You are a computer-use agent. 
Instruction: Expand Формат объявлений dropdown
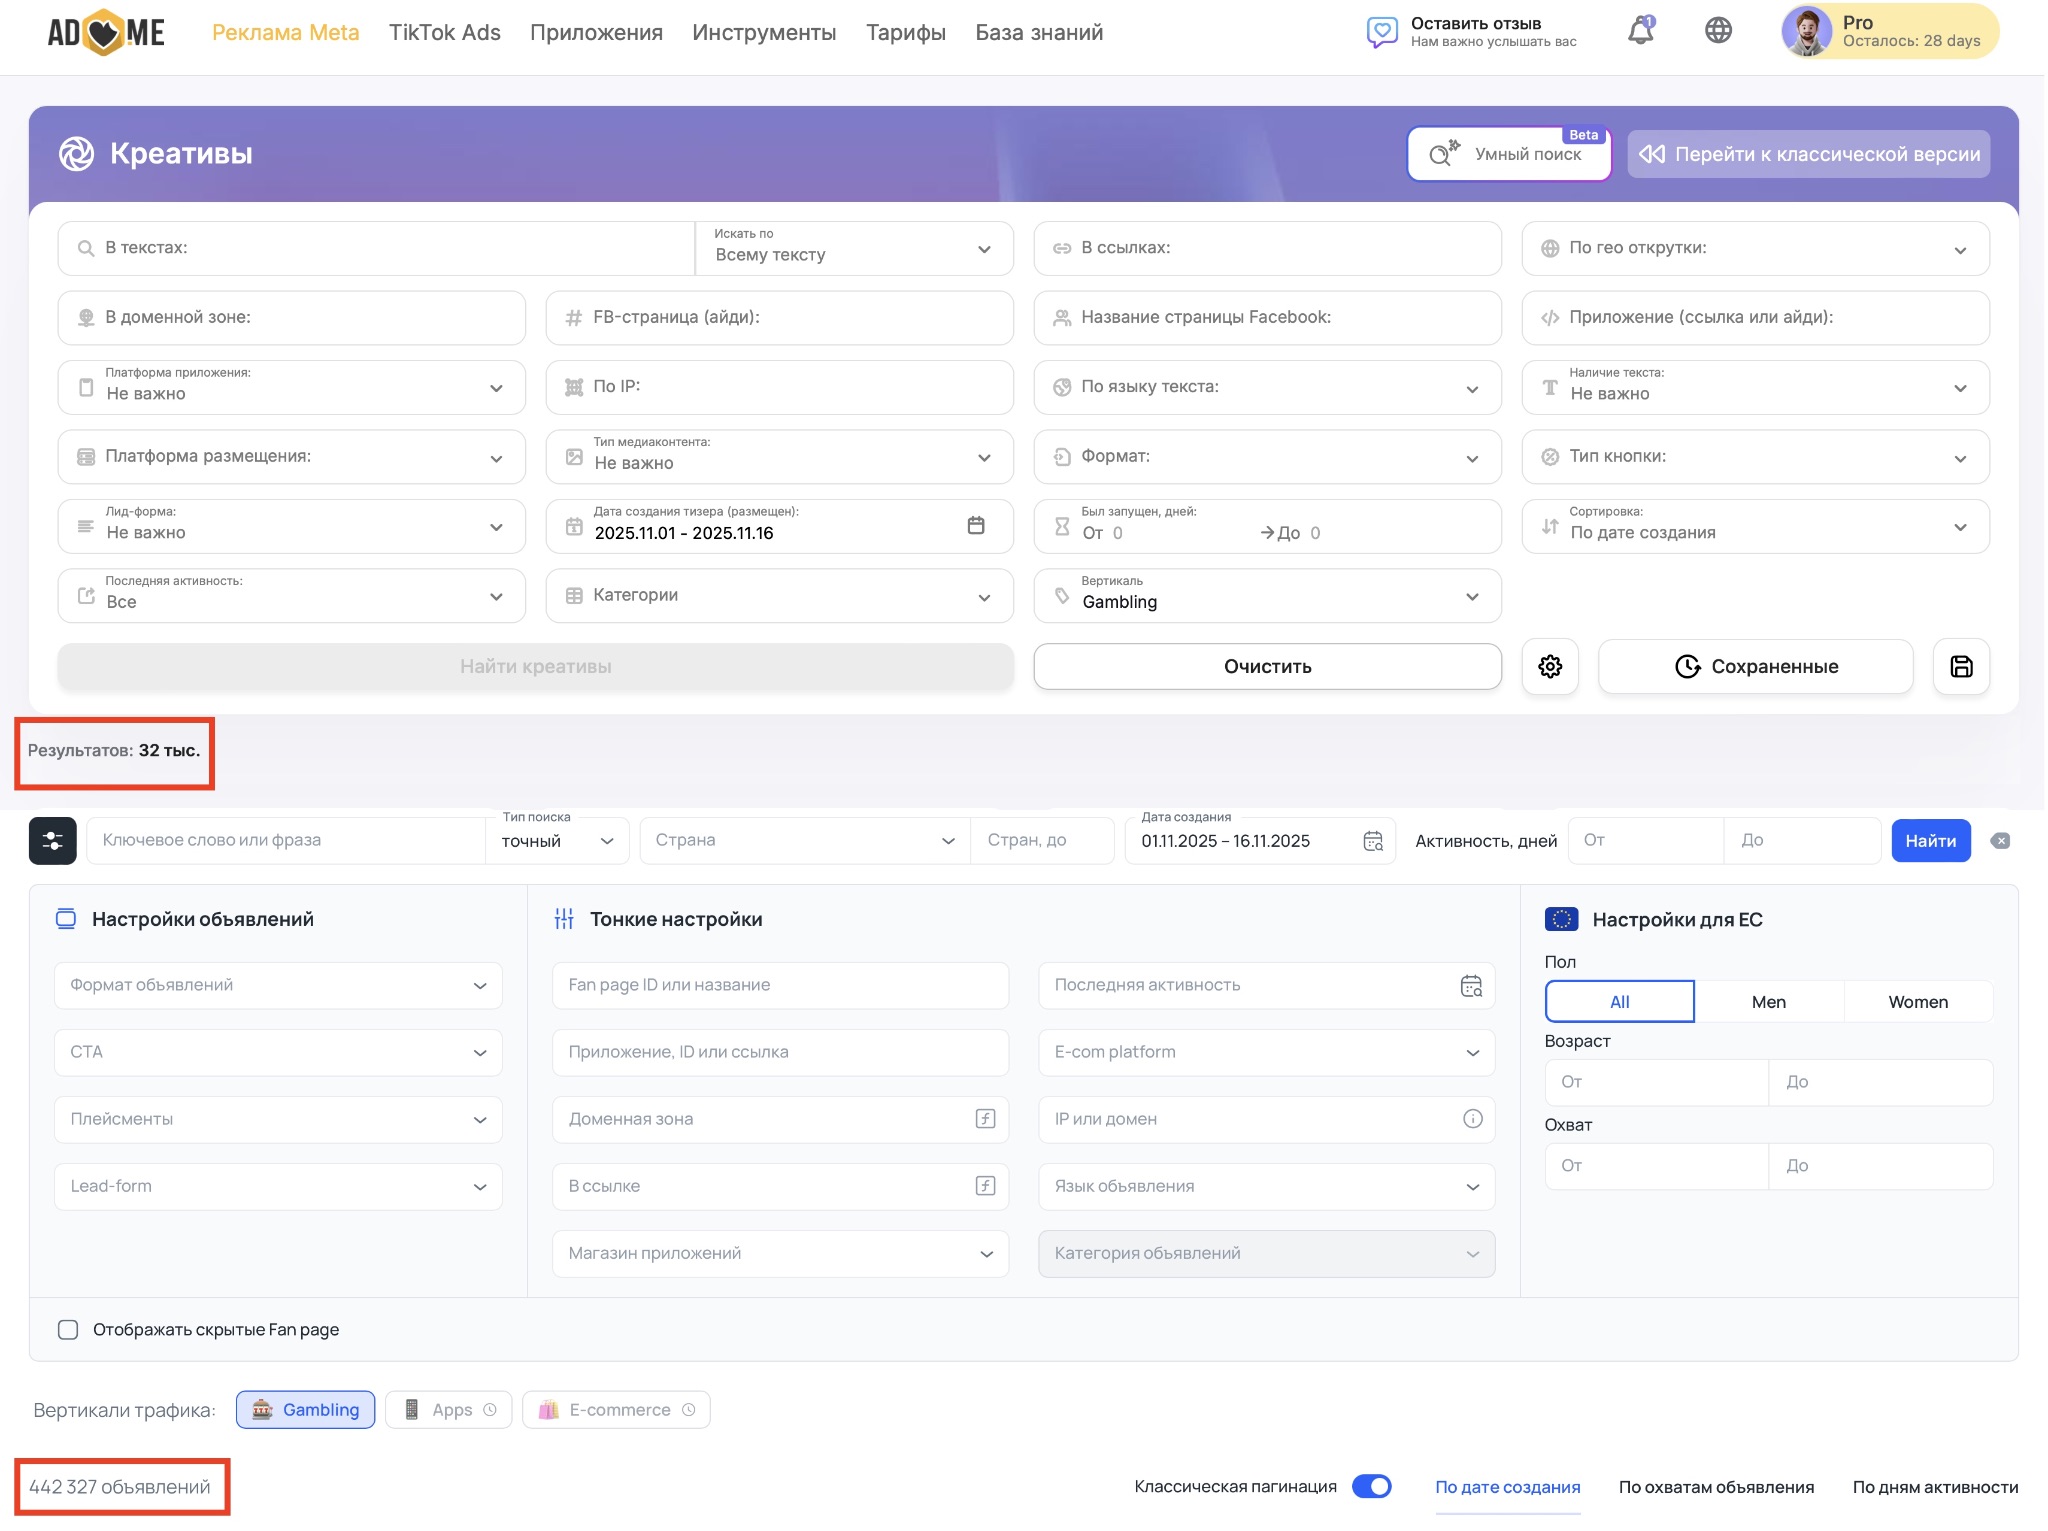[x=278, y=986]
